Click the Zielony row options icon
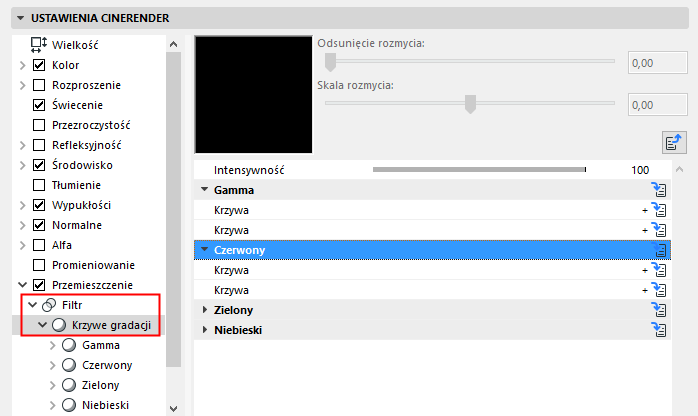This screenshot has height=416, width=698. [659, 310]
